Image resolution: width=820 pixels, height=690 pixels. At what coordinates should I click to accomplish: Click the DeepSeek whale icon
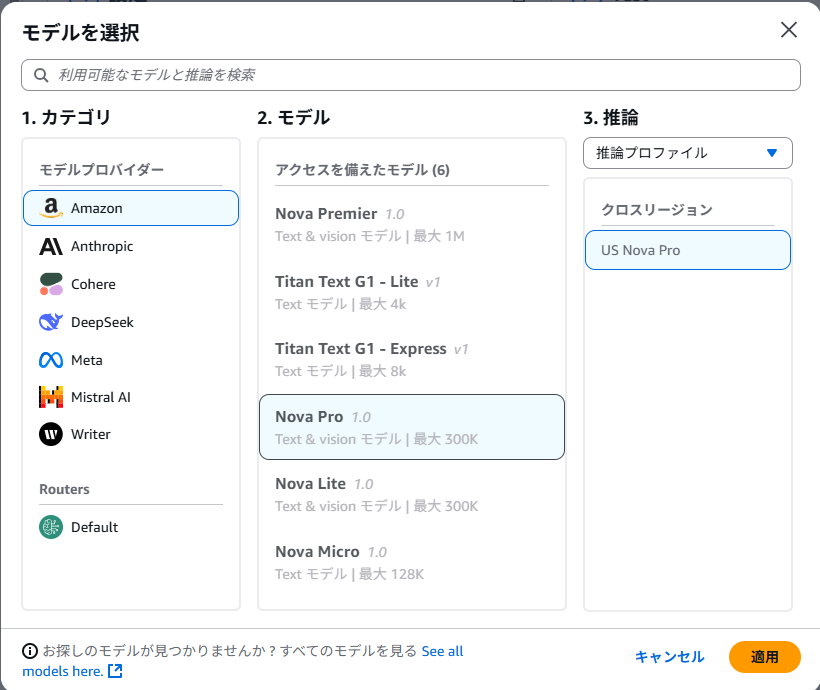pyautogui.click(x=51, y=322)
